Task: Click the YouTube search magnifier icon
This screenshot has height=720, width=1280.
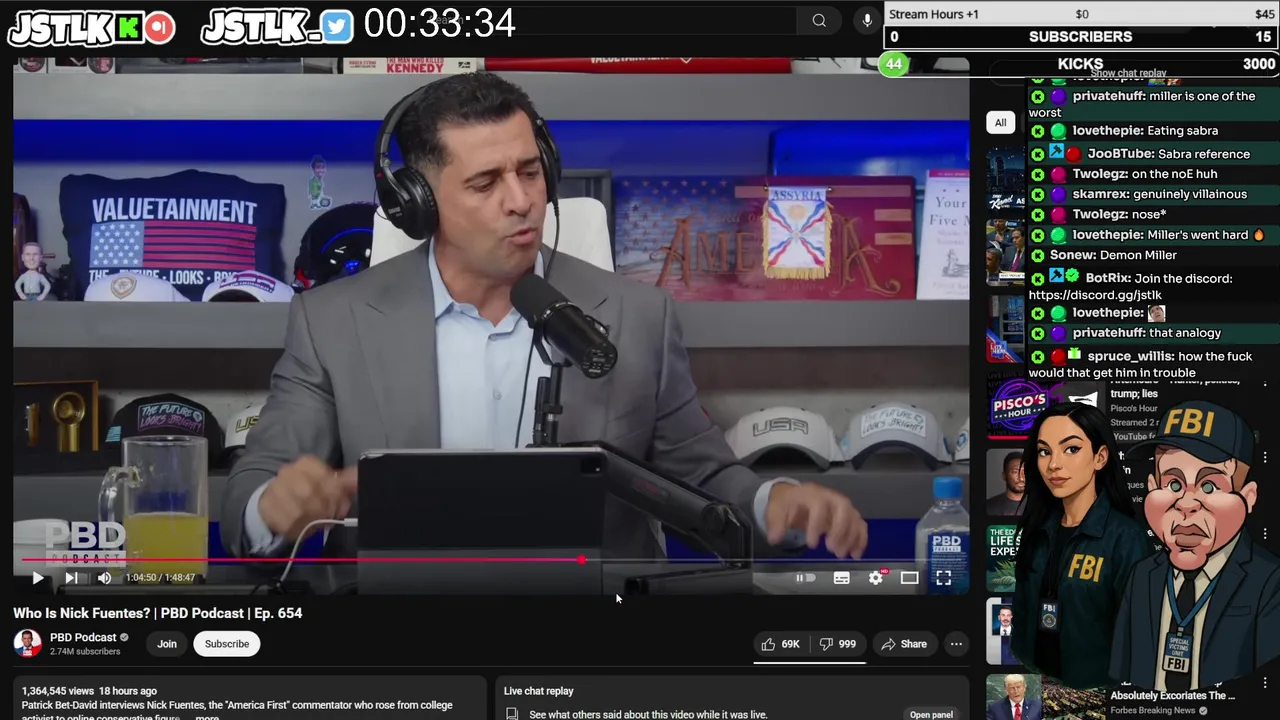Action: [819, 20]
